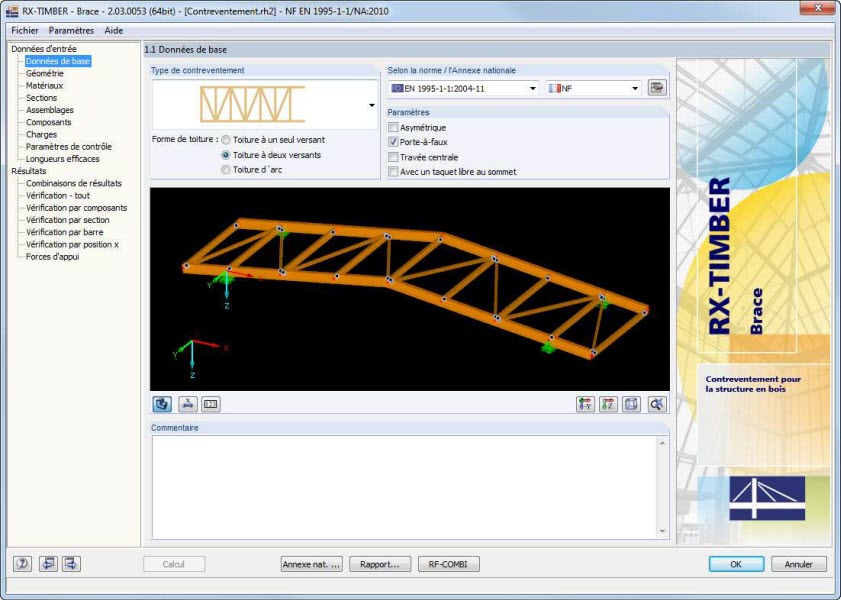This screenshot has height=600, width=841.
Task: Open RF-COMBI
Action: pyautogui.click(x=448, y=564)
